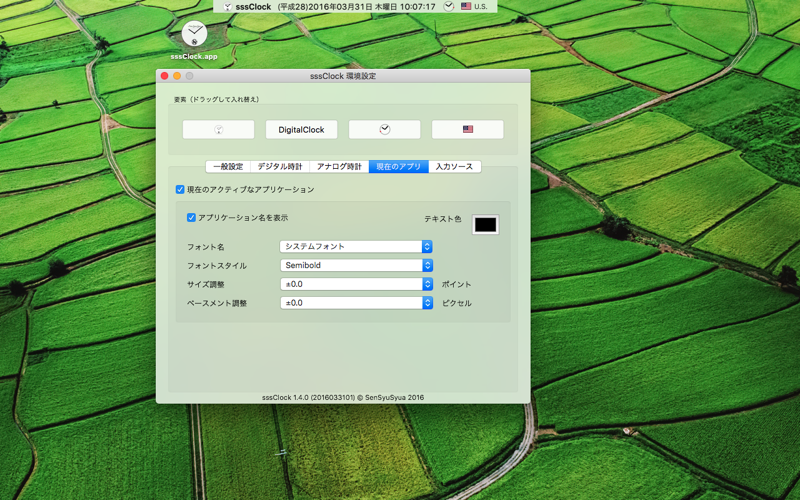Click the app icon element button

(218, 130)
